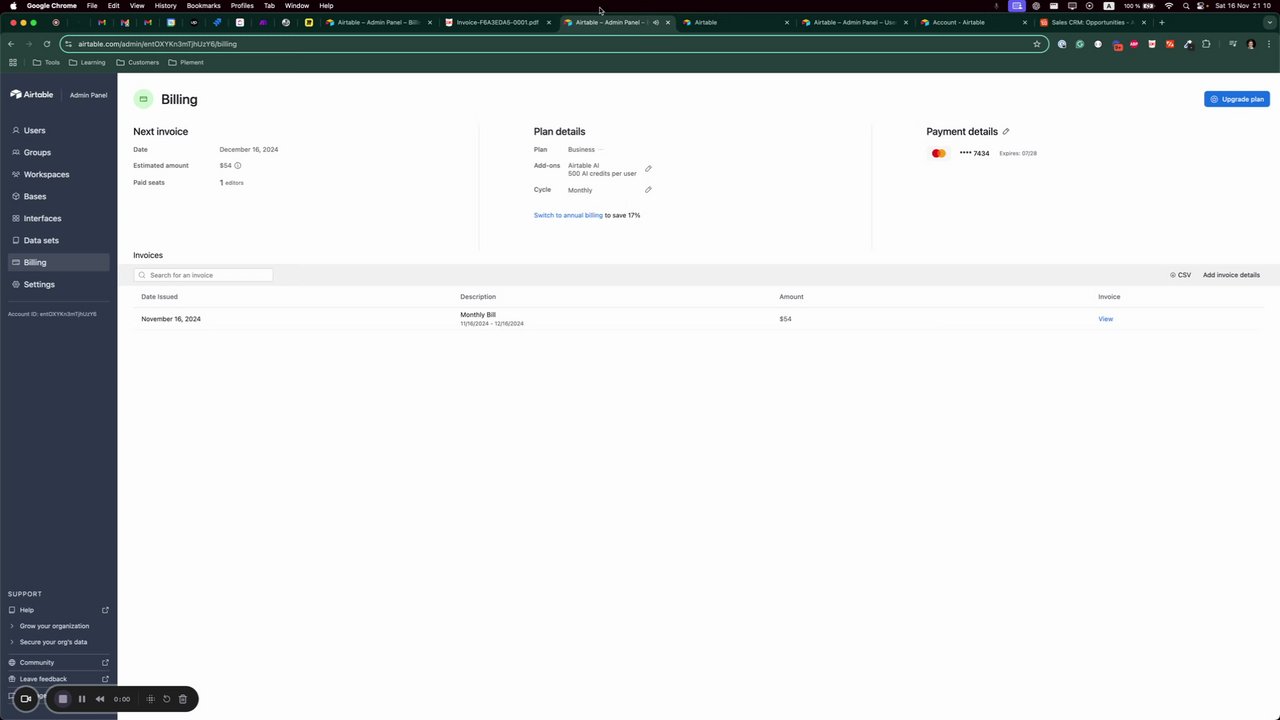1280x720 pixels.
Task: Mute the audio on the active tab
Action: coord(656,22)
